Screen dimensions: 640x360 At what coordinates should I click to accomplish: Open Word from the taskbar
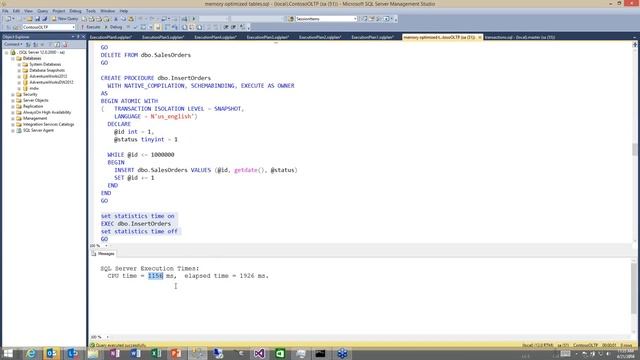coord(135,353)
